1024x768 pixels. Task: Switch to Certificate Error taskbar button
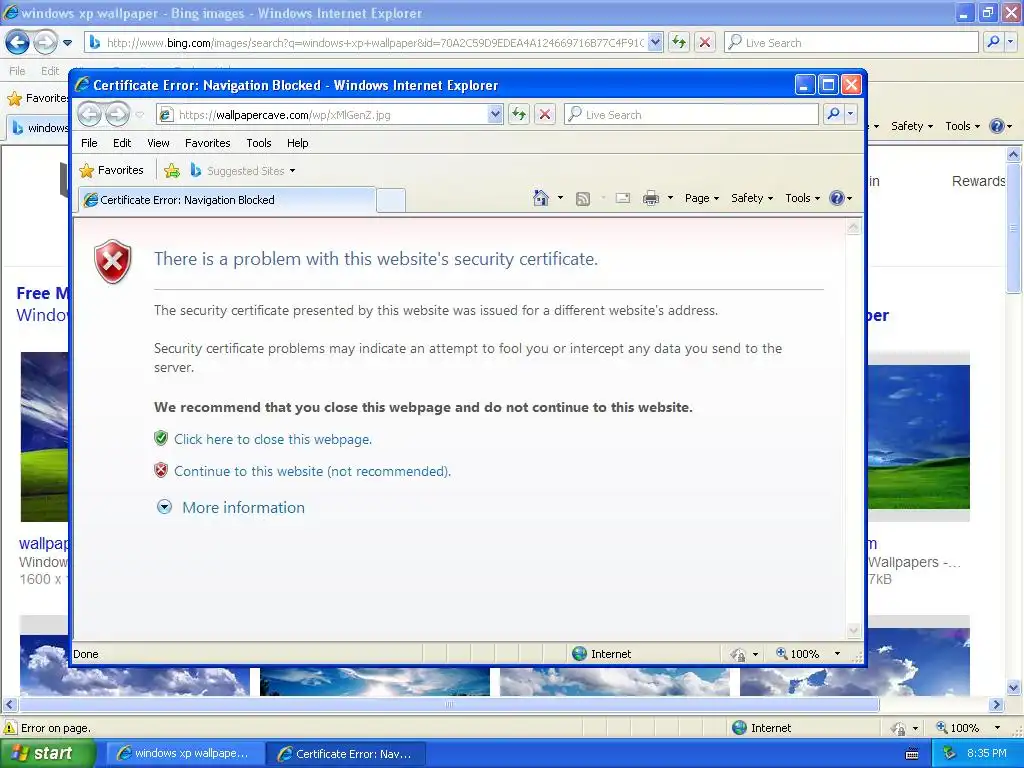tap(346, 753)
